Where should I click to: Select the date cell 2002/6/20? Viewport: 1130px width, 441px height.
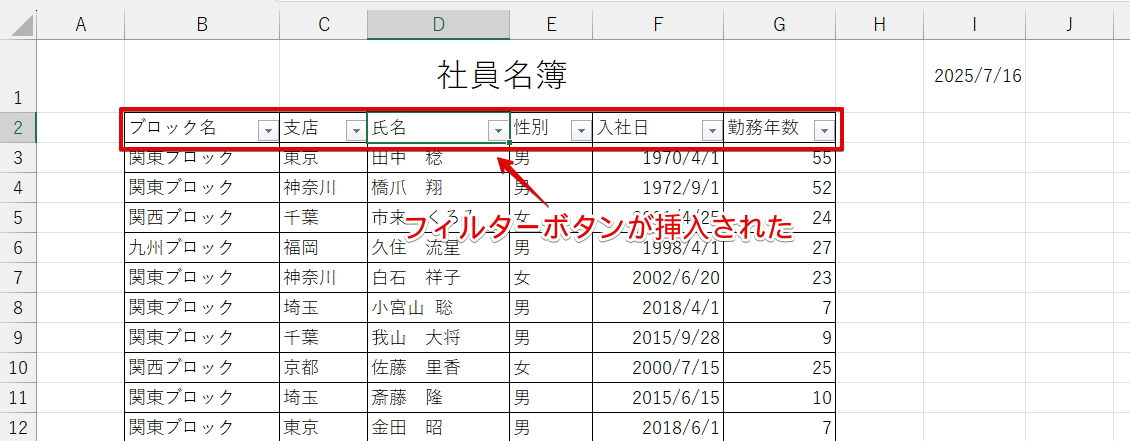point(658,277)
